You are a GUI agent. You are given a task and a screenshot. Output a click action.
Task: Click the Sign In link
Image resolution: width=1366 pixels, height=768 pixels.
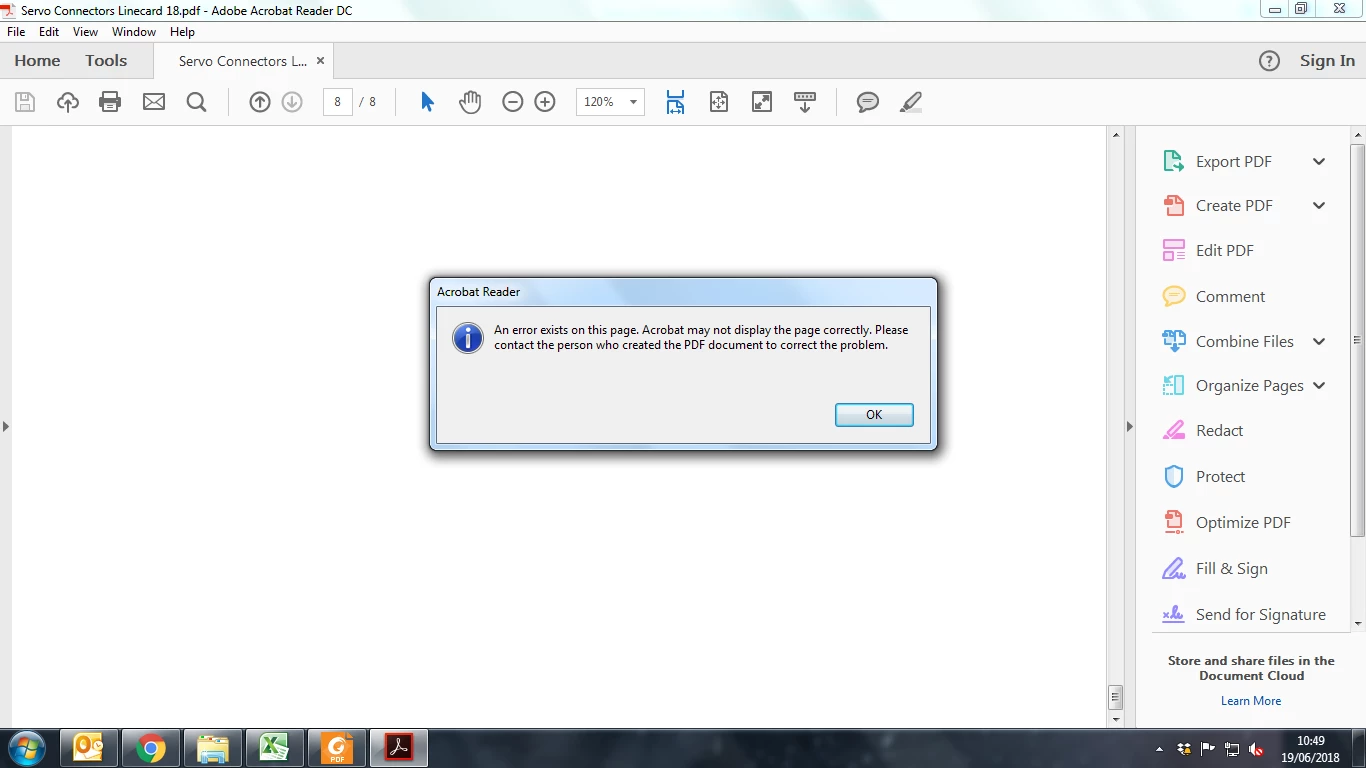coord(1327,61)
